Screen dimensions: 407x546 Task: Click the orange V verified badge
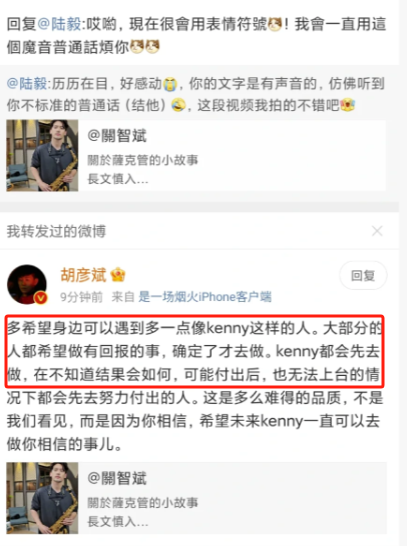[x=41, y=298]
